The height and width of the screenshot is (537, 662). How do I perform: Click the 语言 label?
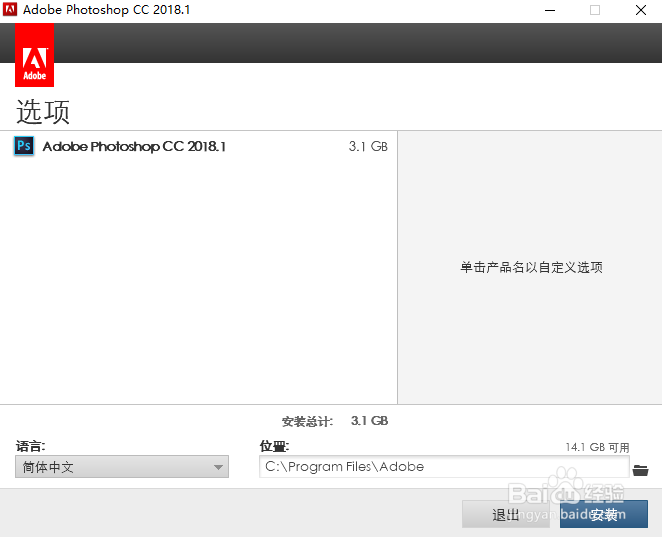point(30,446)
